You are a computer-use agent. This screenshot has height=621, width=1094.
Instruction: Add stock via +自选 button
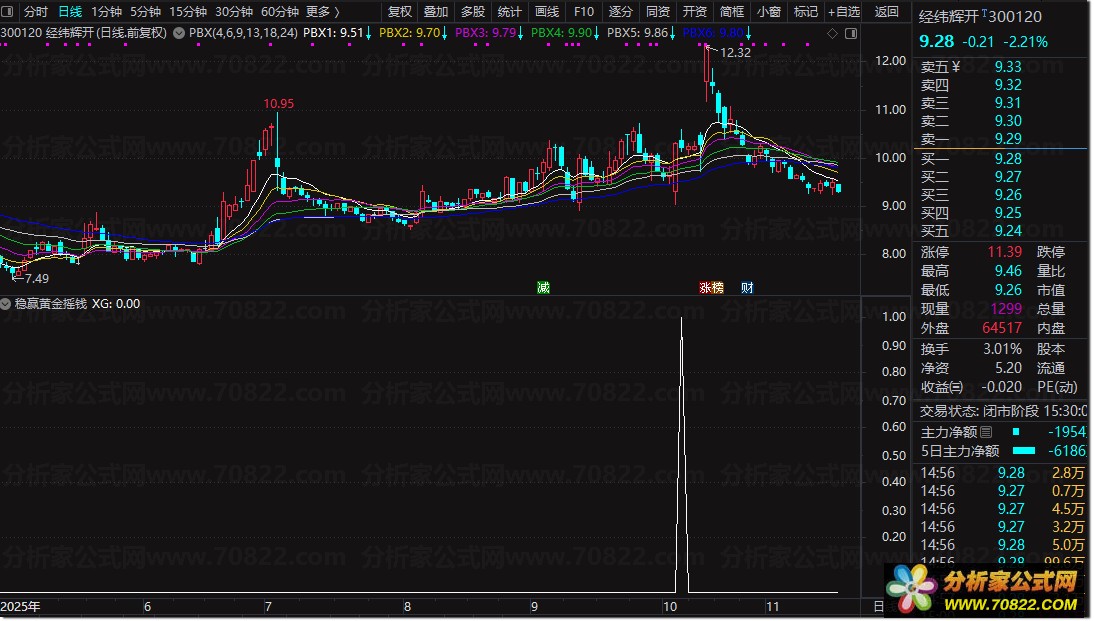[x=843, y=12]
